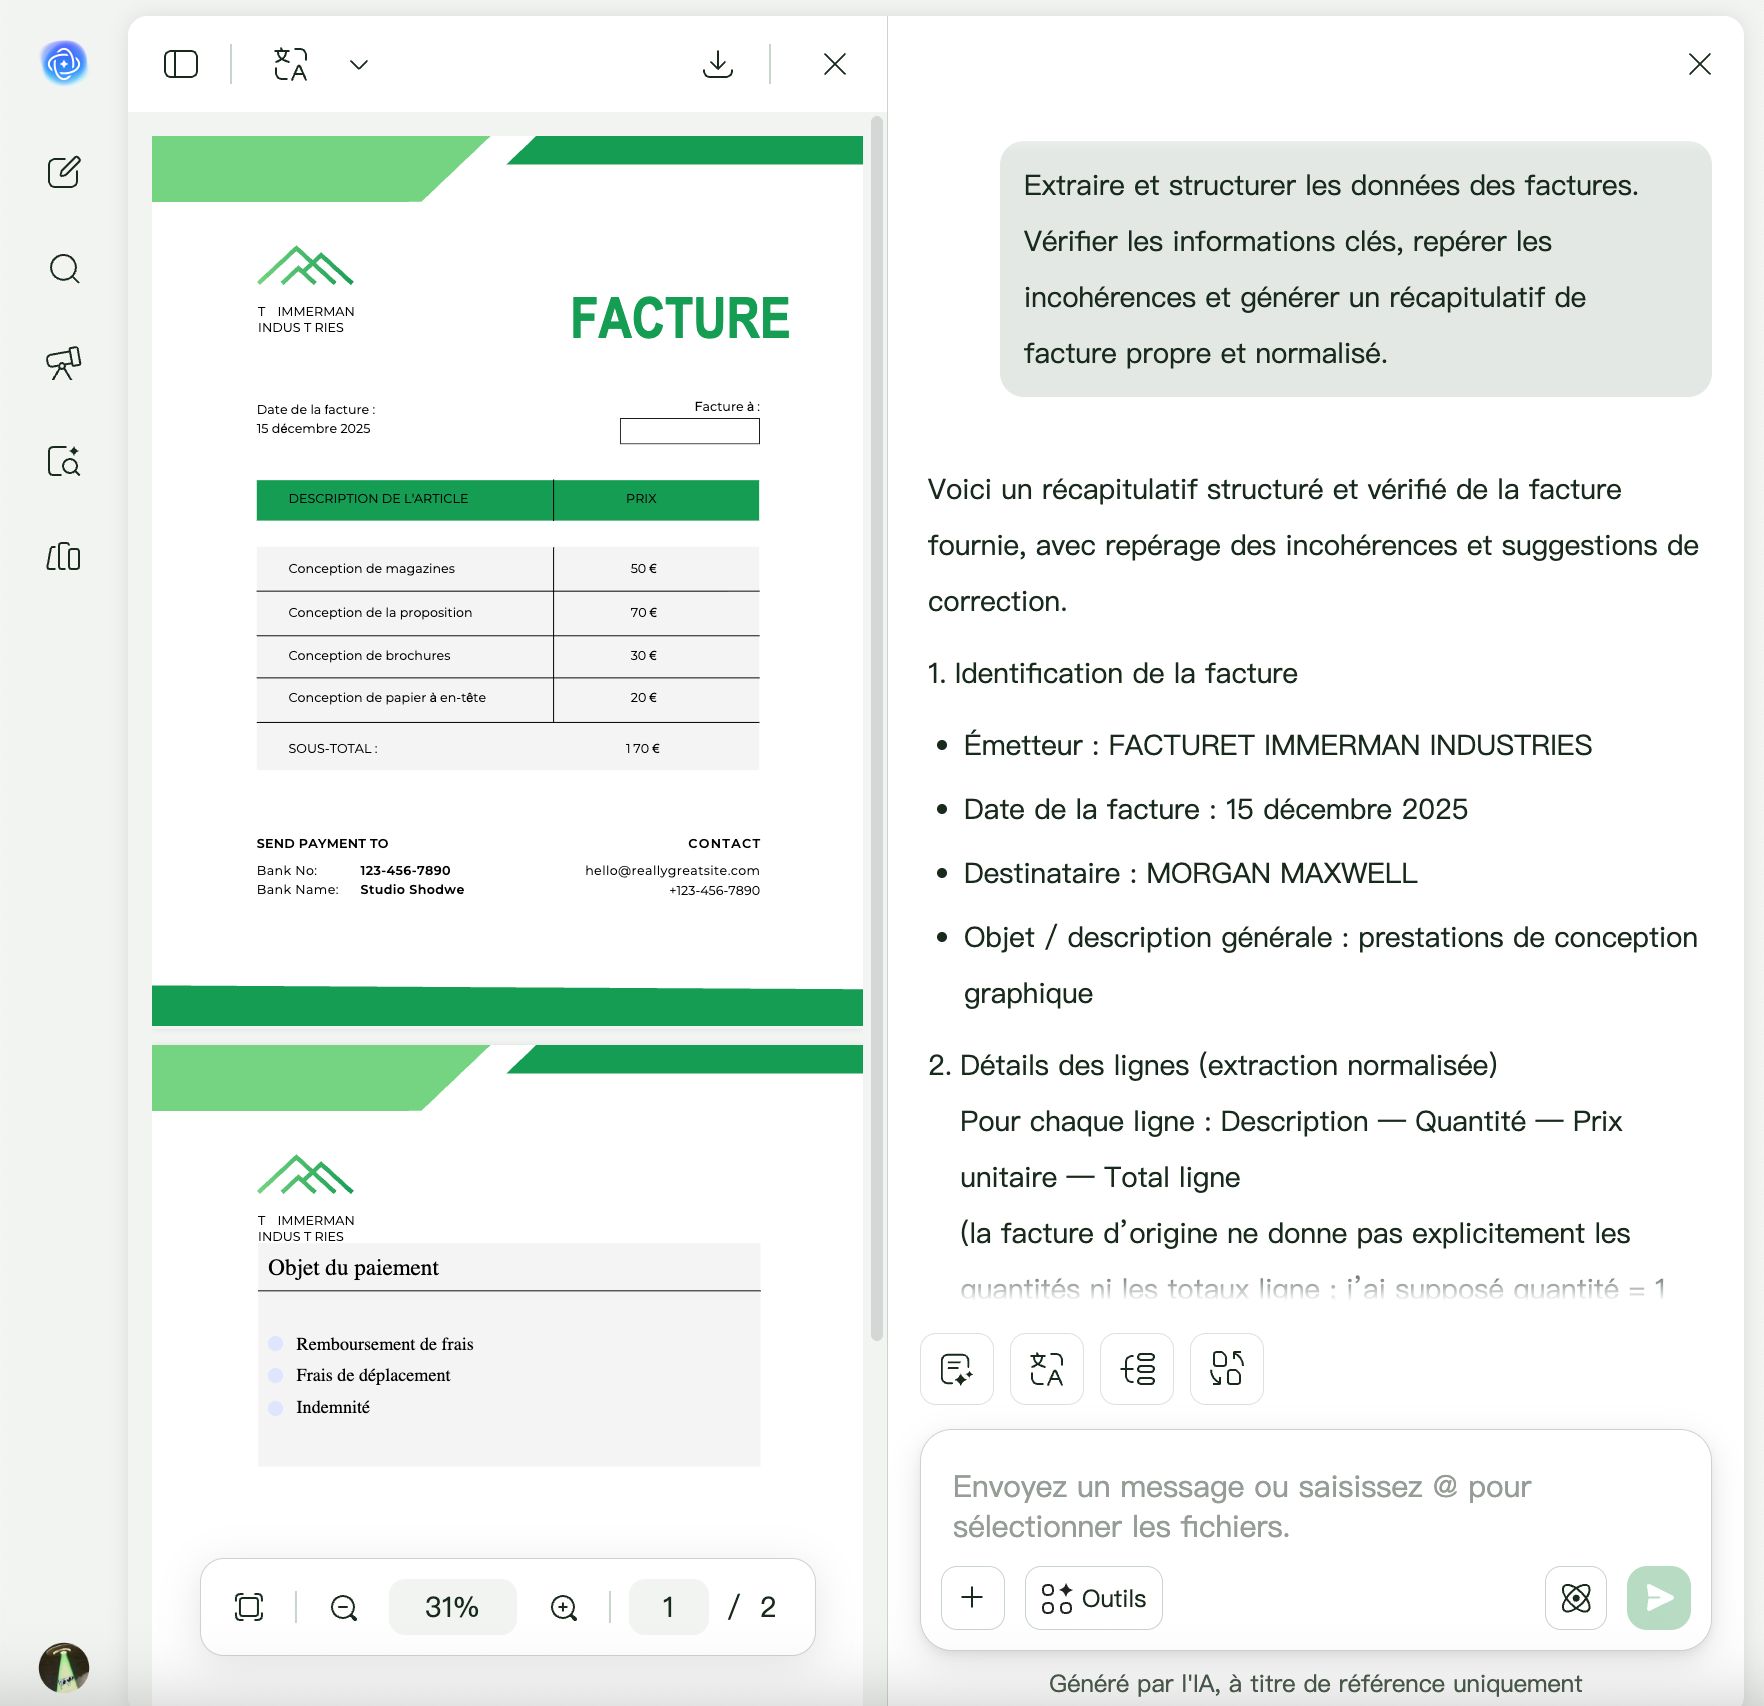
Task: Click the Conception de magazines row
Action: (x=508, y=568)
